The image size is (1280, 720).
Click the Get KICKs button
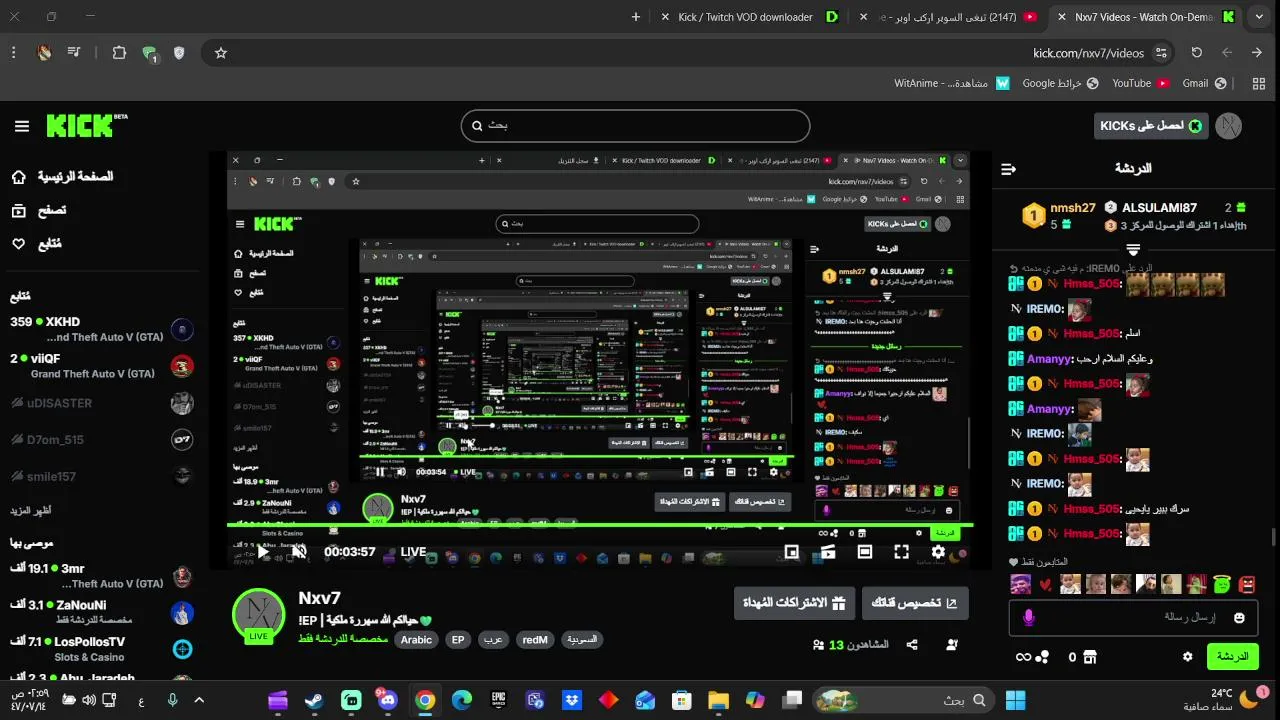coord(1152,126)
